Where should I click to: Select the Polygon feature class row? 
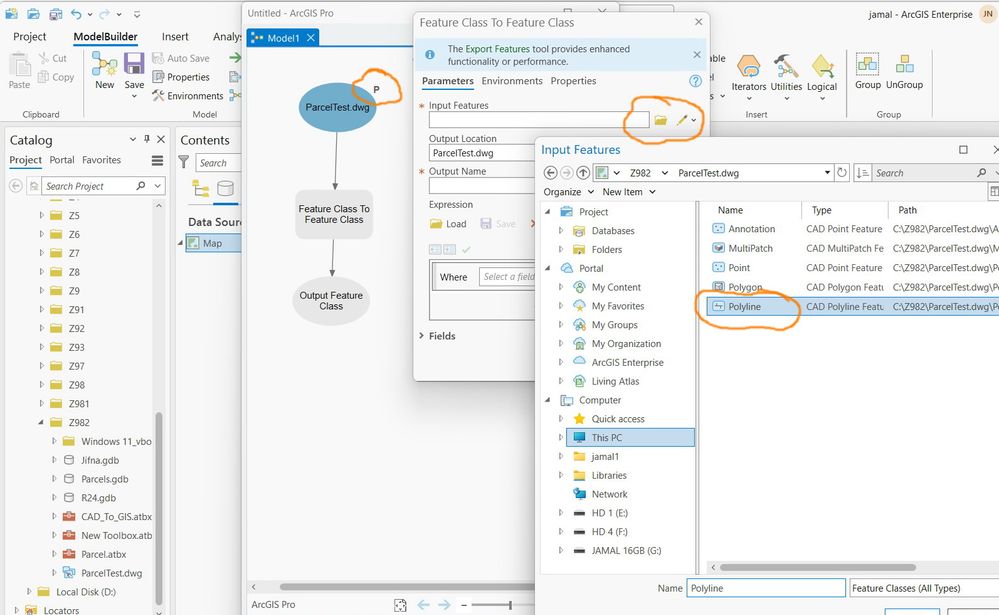[854, 287]
